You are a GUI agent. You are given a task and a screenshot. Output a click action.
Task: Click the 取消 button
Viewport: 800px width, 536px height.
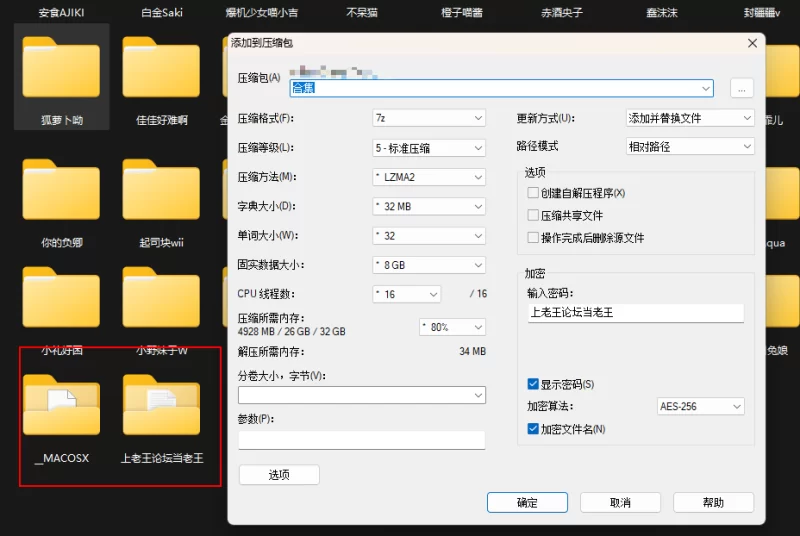click(620, 502)
